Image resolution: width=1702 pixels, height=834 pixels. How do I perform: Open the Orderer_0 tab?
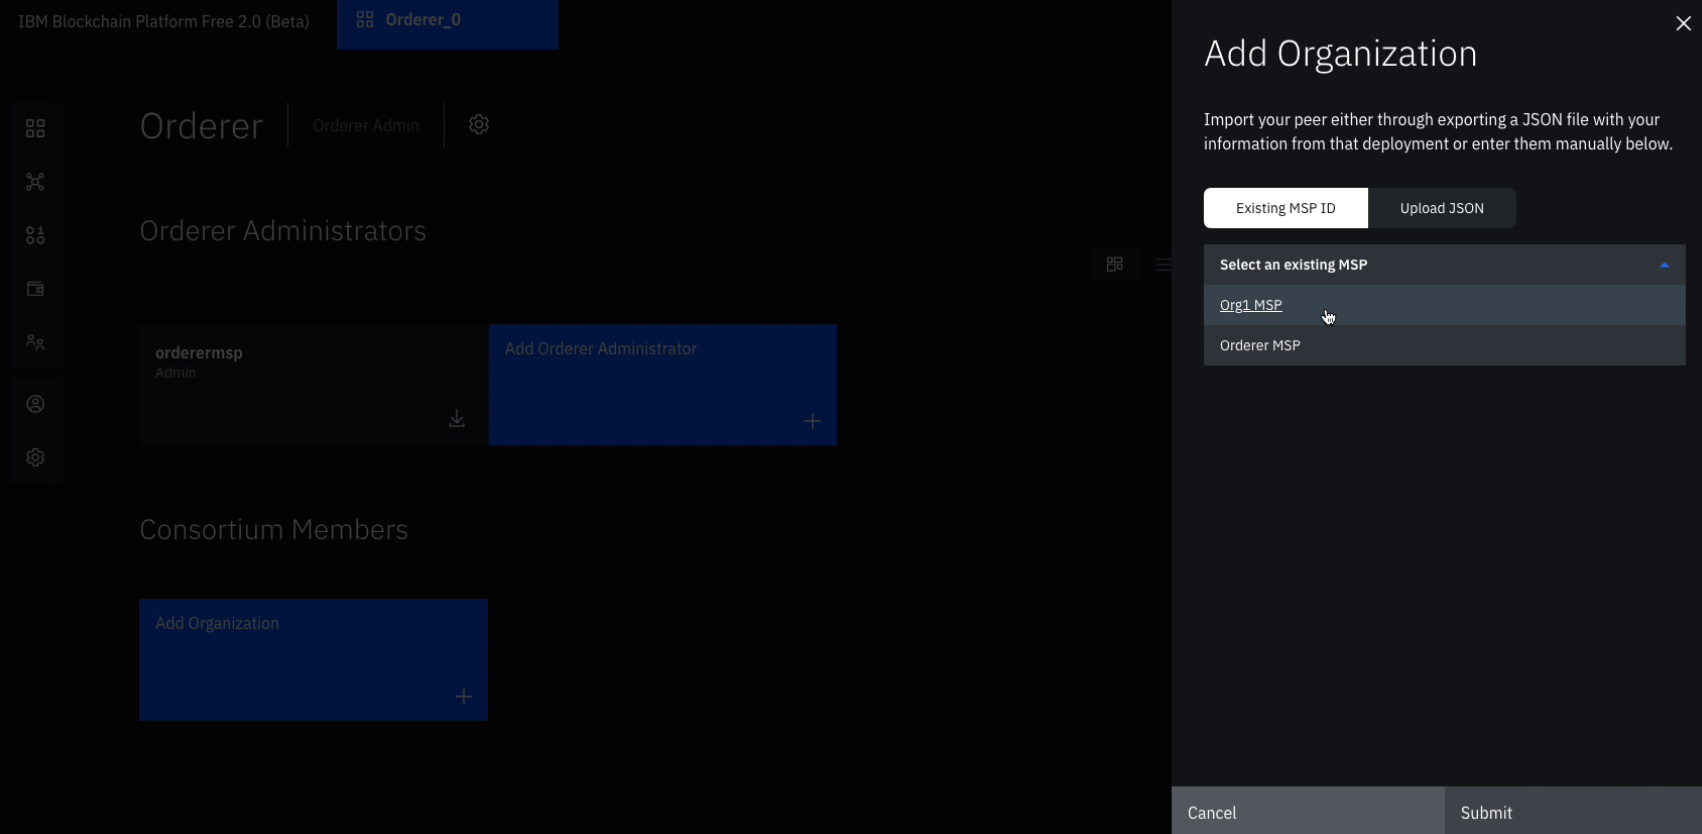(x=448, y=24)
